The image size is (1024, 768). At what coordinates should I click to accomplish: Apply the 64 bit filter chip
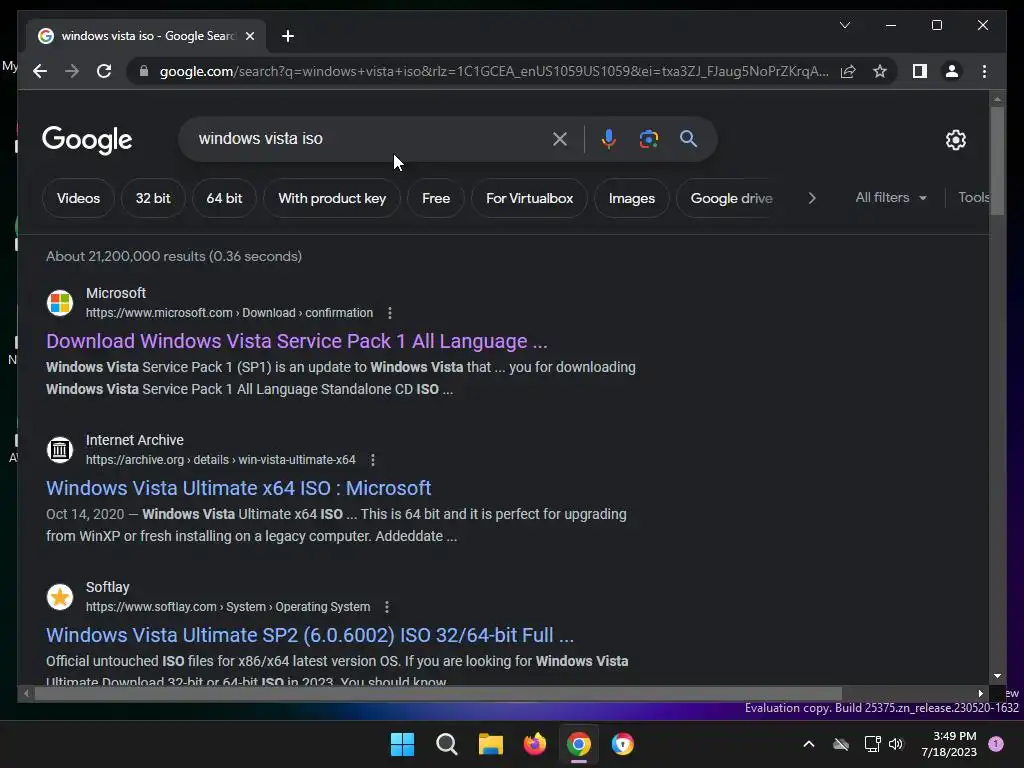tap(224, 198)
